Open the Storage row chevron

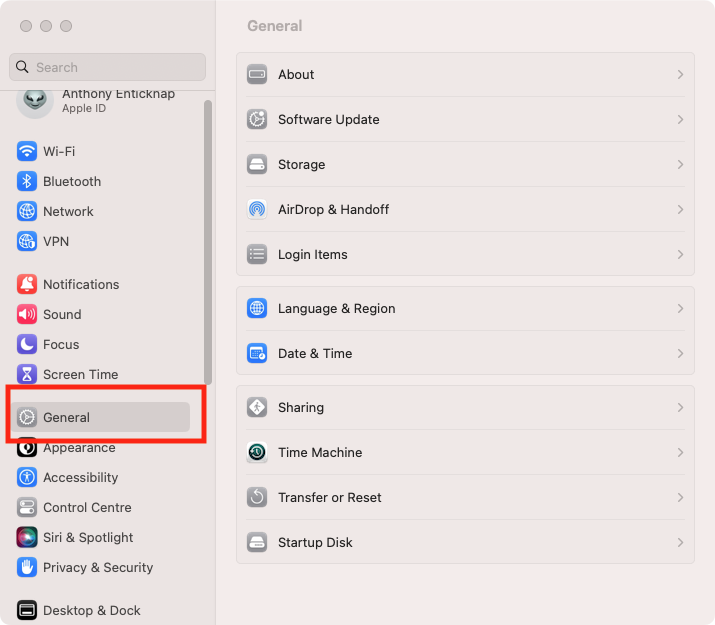(680, 165)
